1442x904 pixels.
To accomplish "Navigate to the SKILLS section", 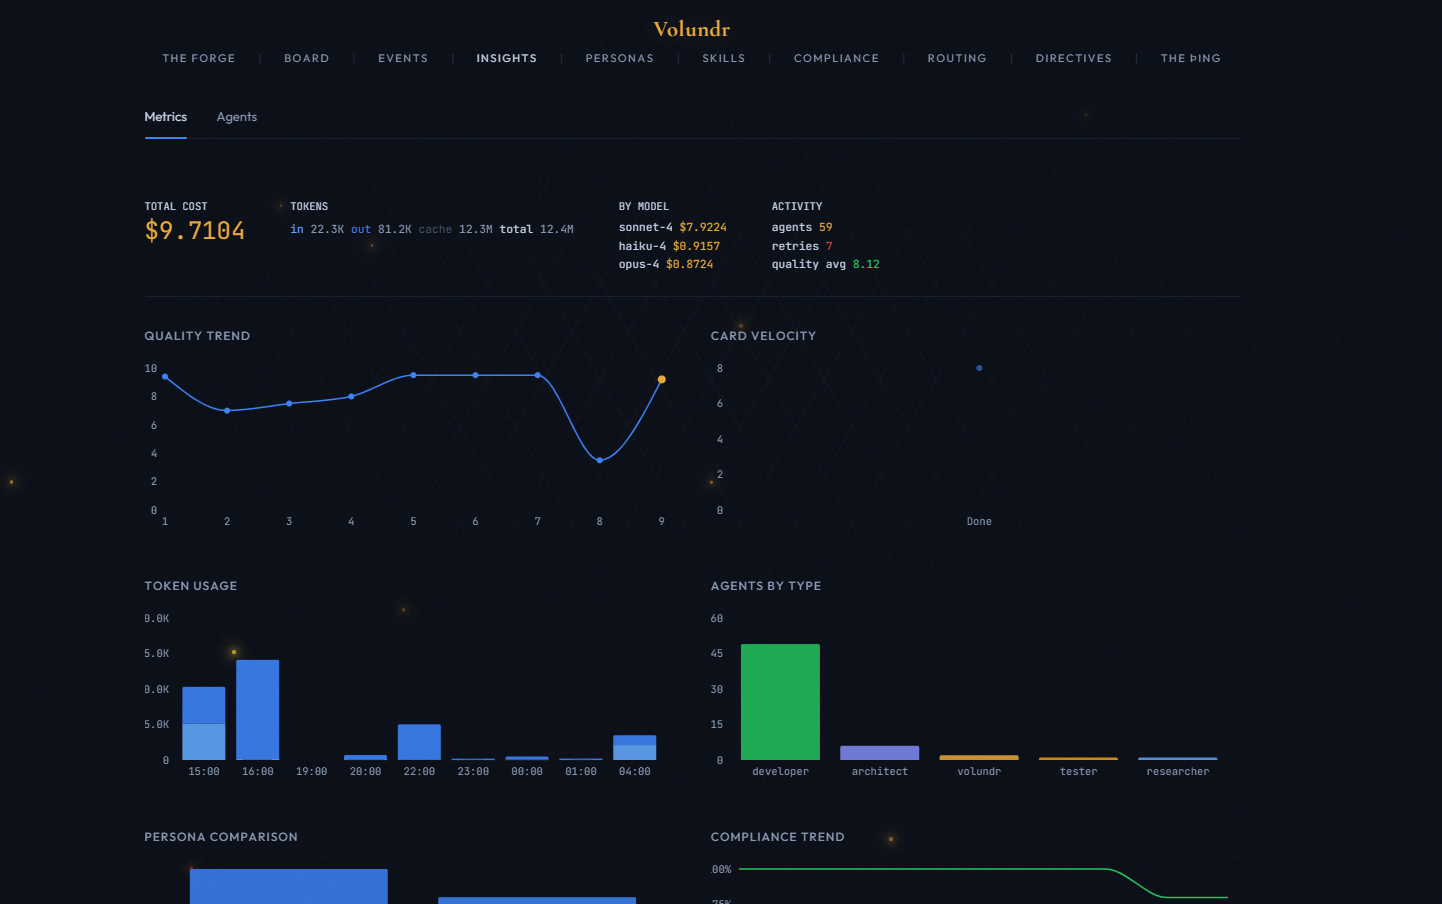I will pyautogui.click(x=723, y=58).
